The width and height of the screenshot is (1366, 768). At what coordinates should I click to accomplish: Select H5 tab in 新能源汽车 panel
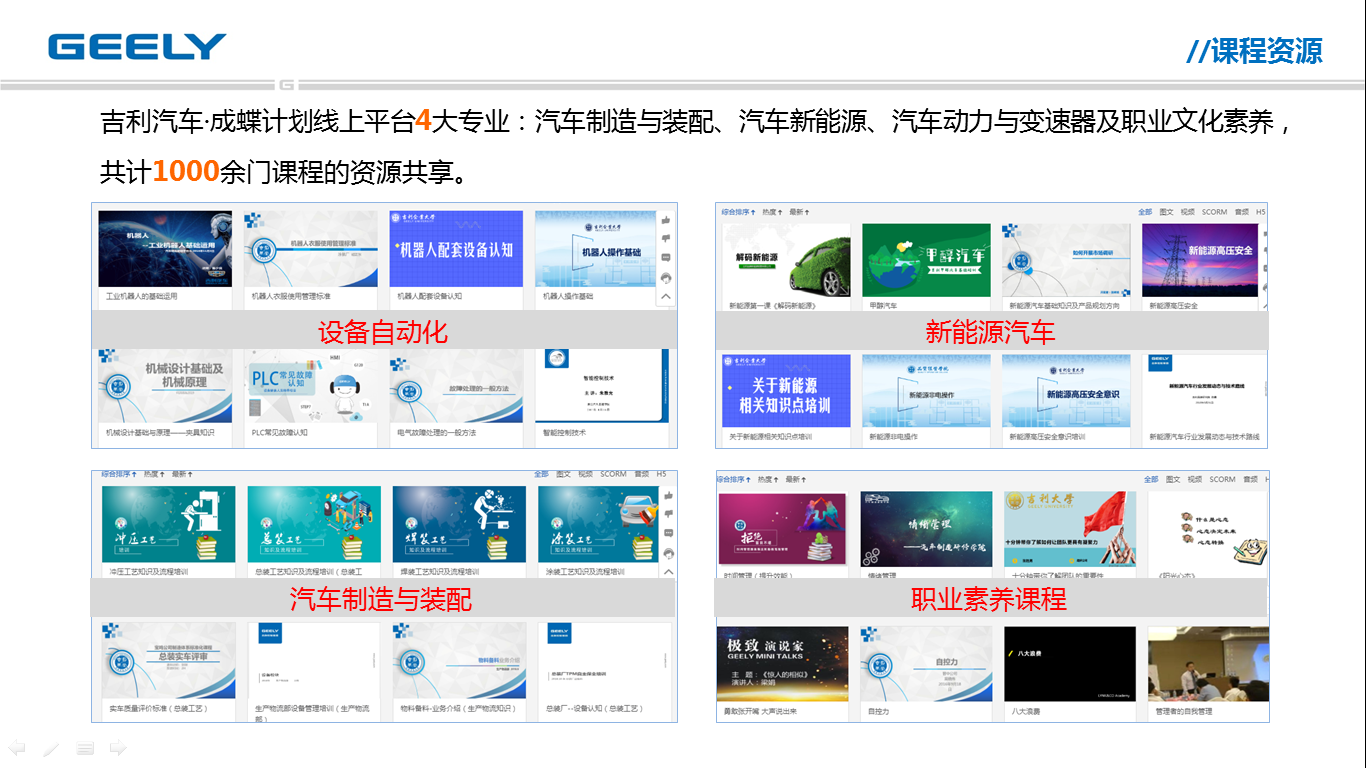pyautogui.click(x=1260, y=212)
